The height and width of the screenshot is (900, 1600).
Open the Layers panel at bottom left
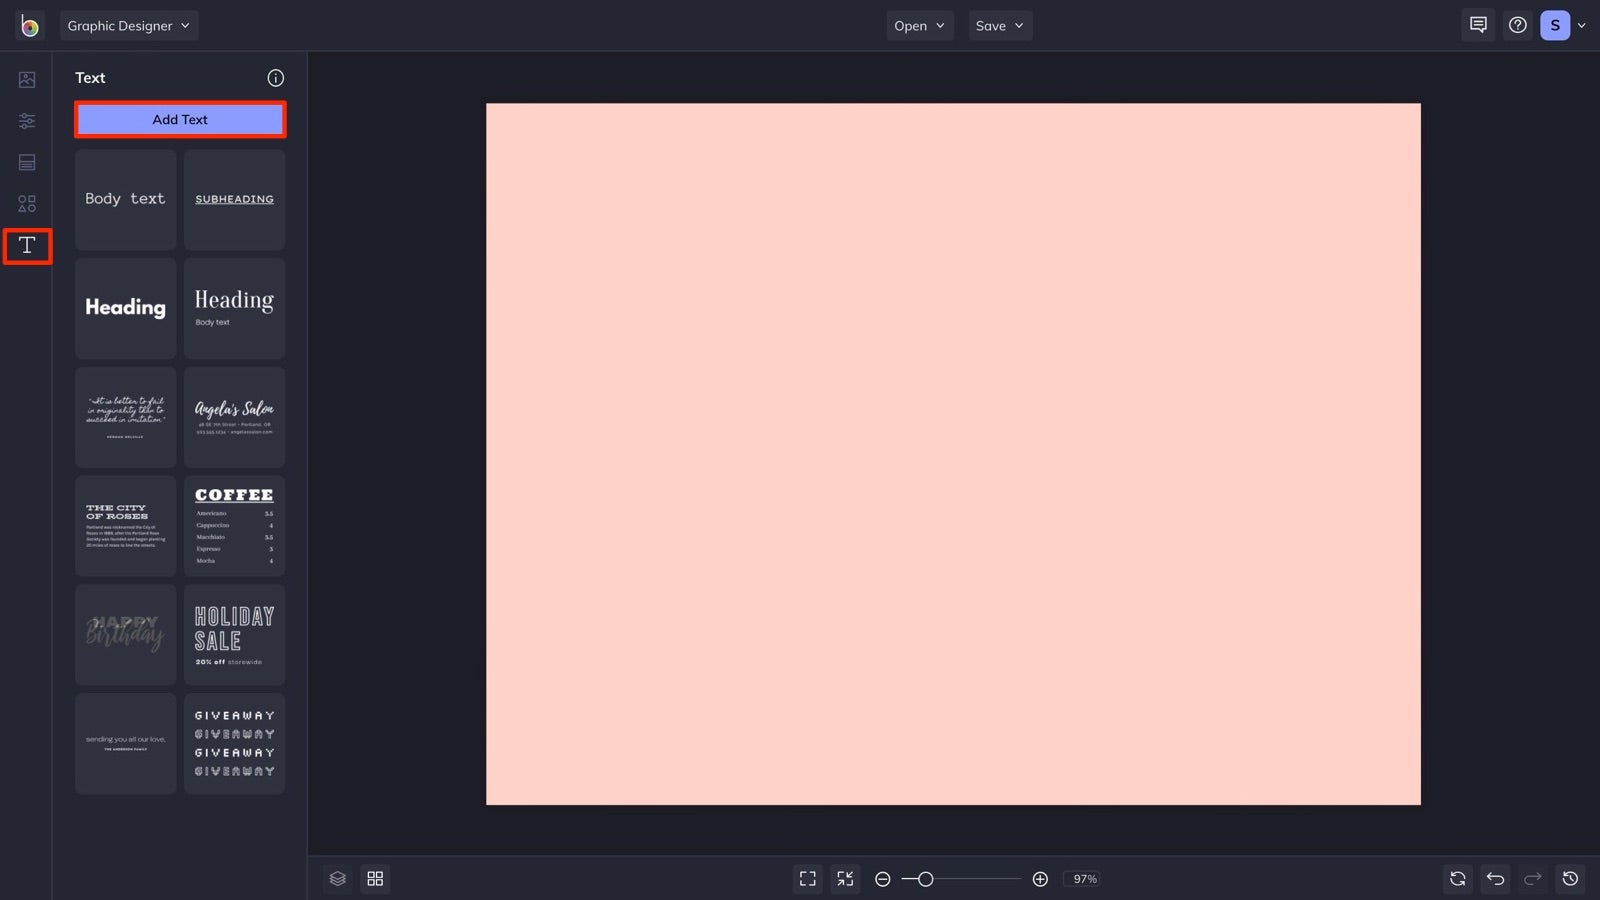pyautogui.click(x=337, y=878)
